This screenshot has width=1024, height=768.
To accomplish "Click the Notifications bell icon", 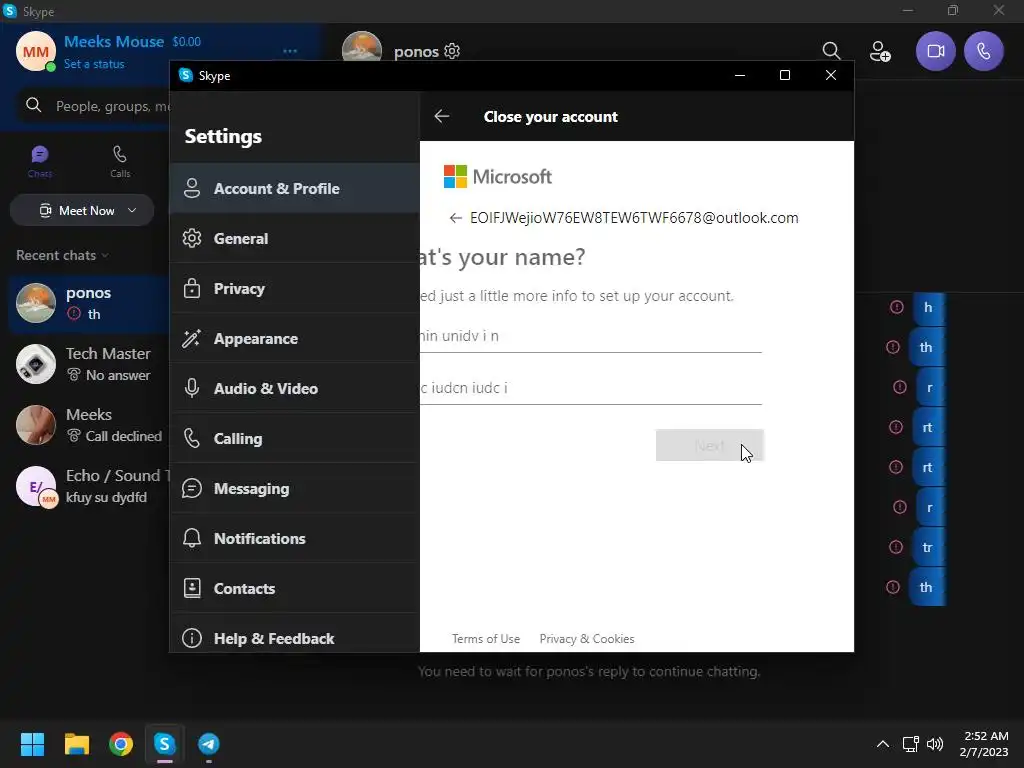I will coord(192,538).
